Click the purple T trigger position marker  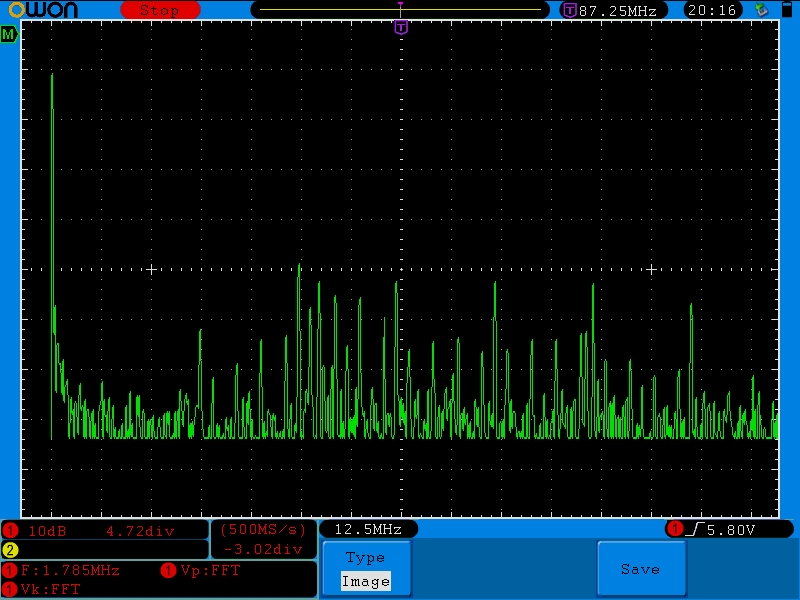coord(401,28)
